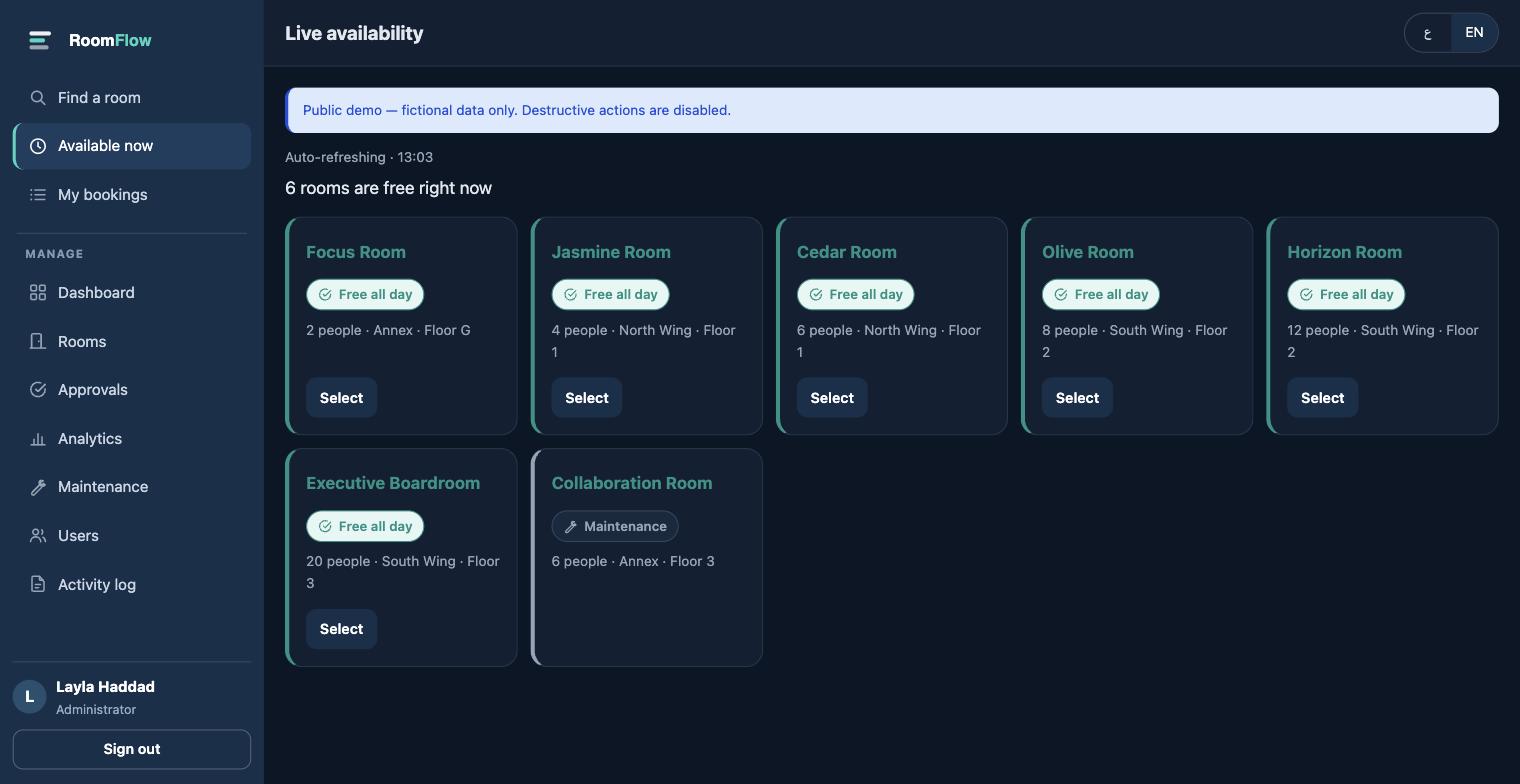Click the clock icon beside Available now
The height and width of the screenshot is (784, 1520).
38,146
